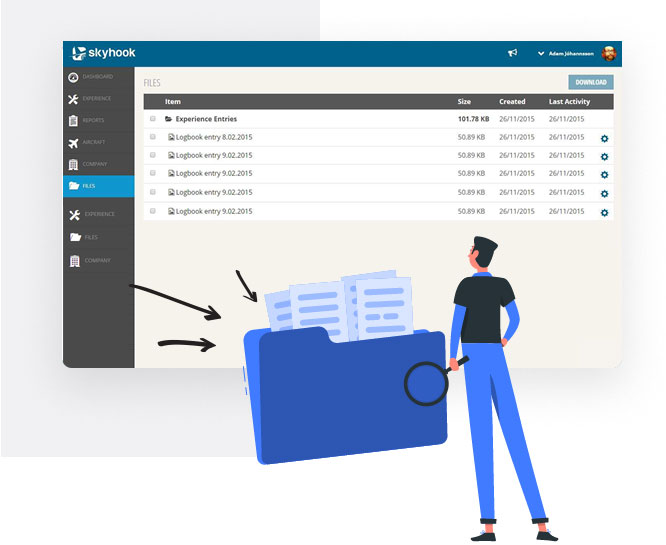Click the user avatar picture
The height and width of the screenshot is (545, 666).
[609, 54]
